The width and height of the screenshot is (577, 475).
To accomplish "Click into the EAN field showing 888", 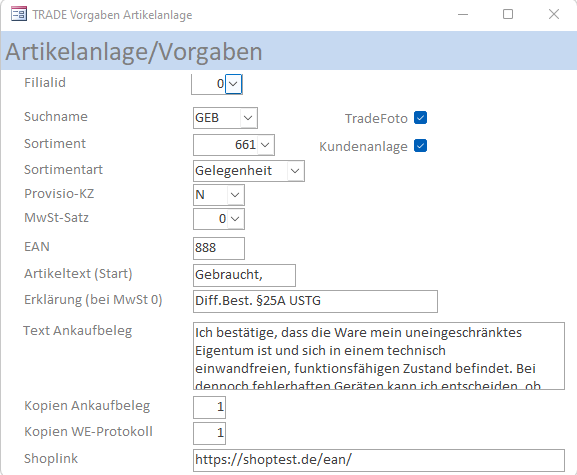I will [x=219, y=248].
